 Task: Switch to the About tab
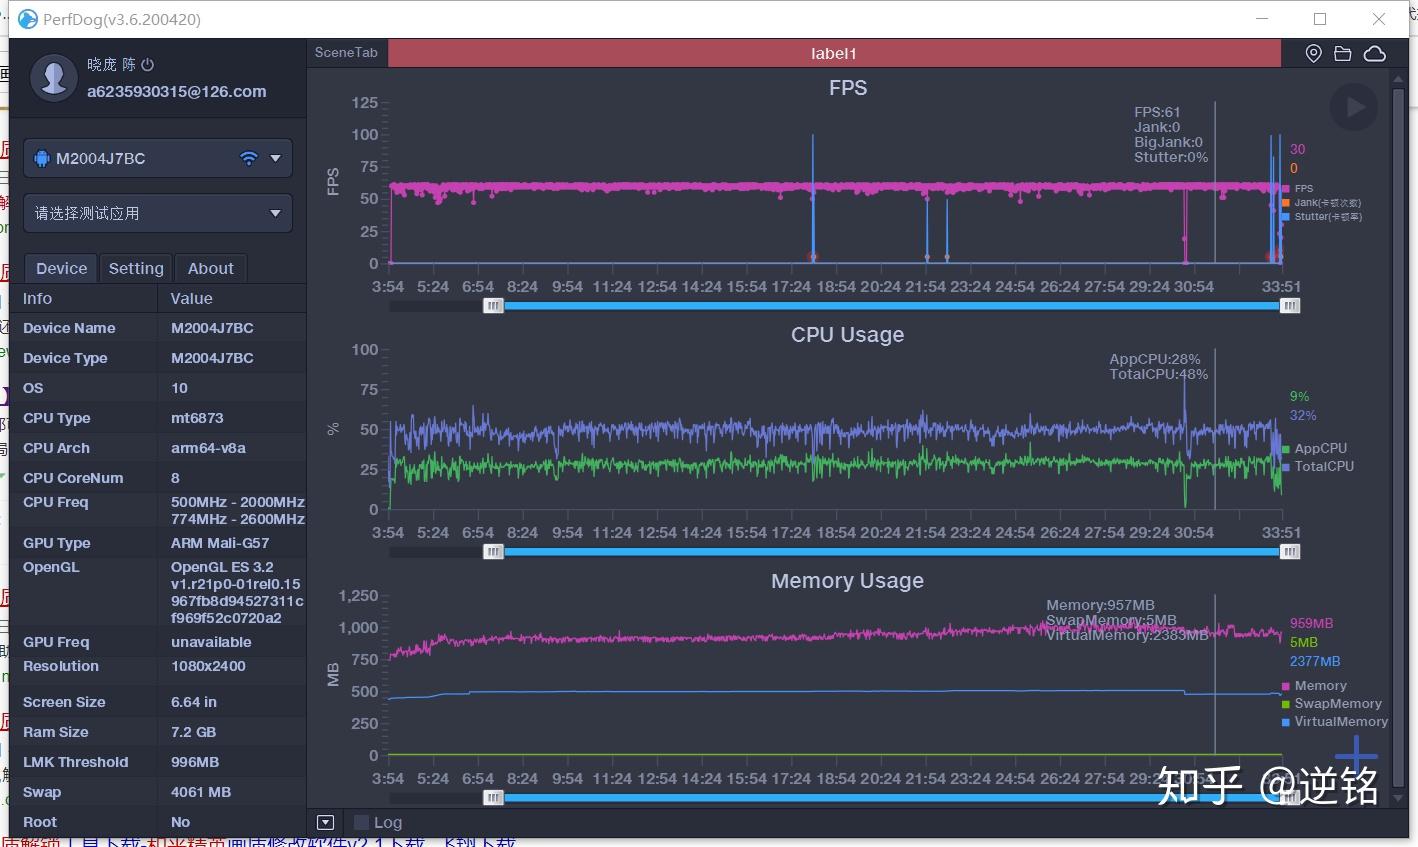pos(211,268)
